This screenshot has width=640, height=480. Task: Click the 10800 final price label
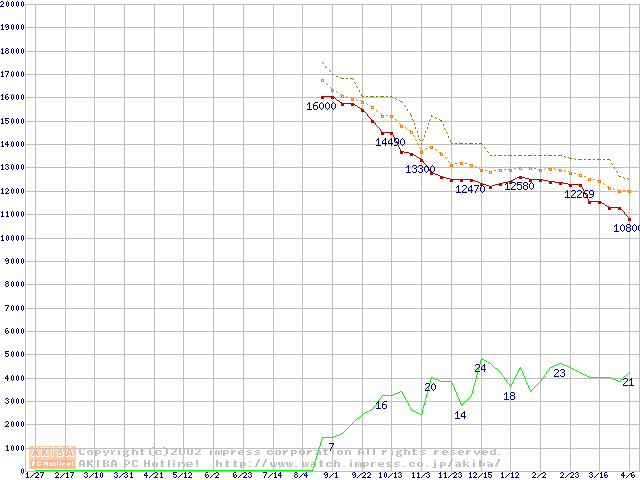coord(626,228)
